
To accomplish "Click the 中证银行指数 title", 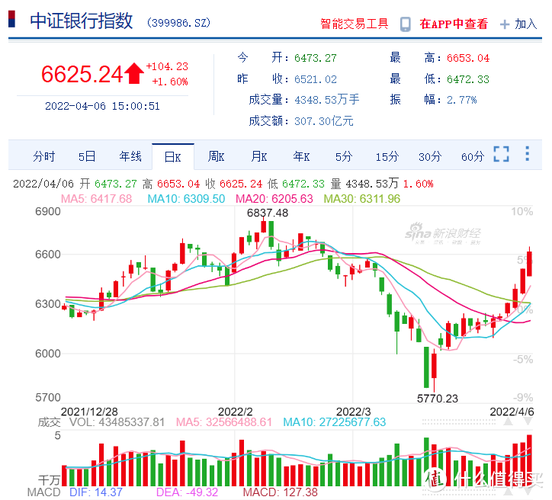I will (x=81, y=21).
